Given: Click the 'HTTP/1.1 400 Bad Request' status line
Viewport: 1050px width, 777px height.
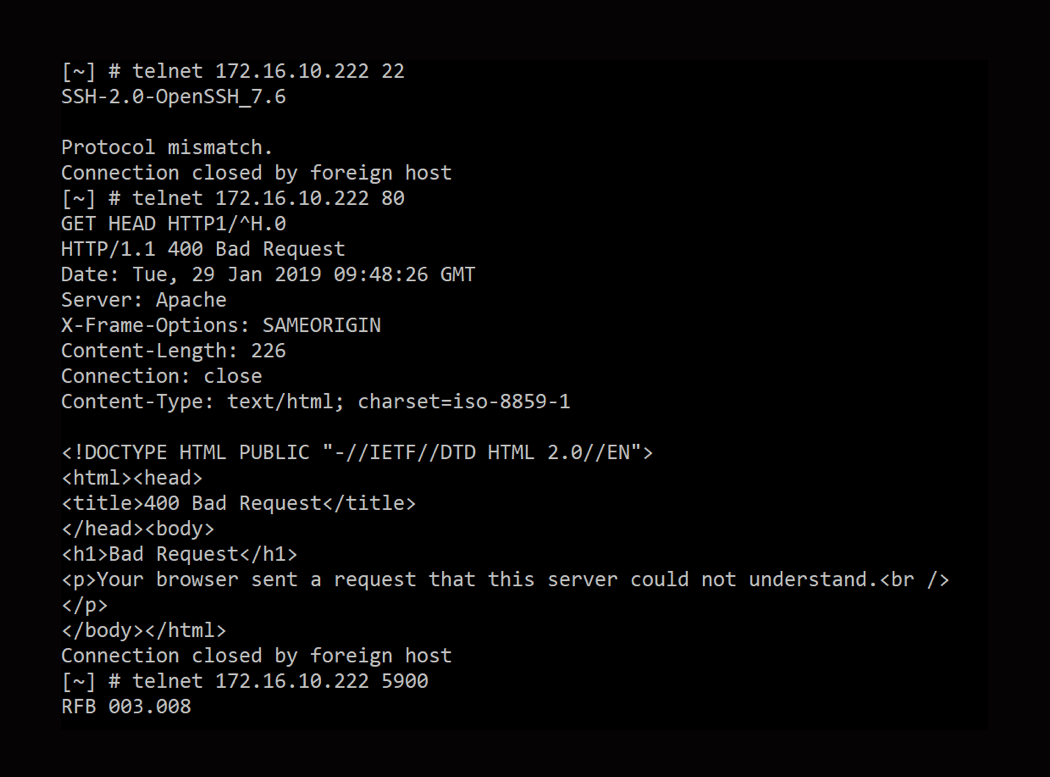Looking at the screenshot, I should pos(202,249).
